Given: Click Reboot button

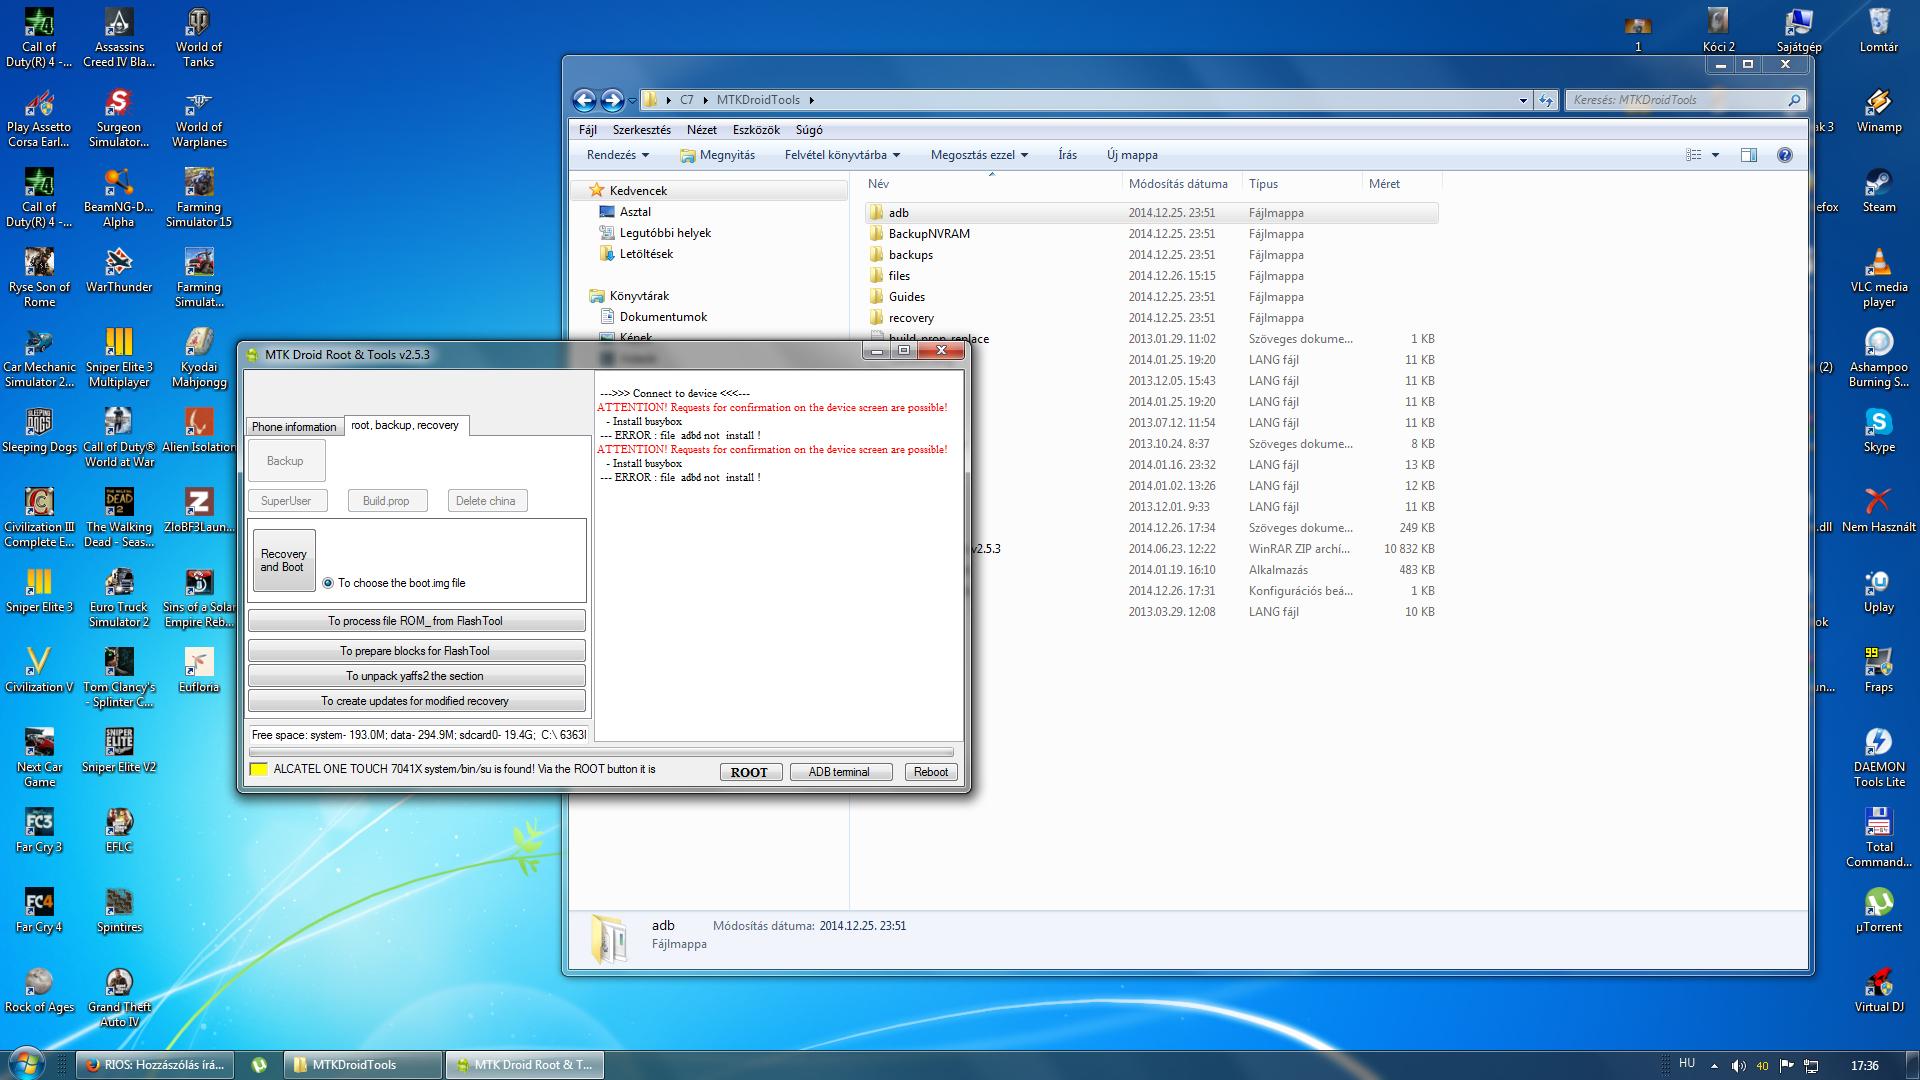Looking at the screenshot, I should (930, 772).
